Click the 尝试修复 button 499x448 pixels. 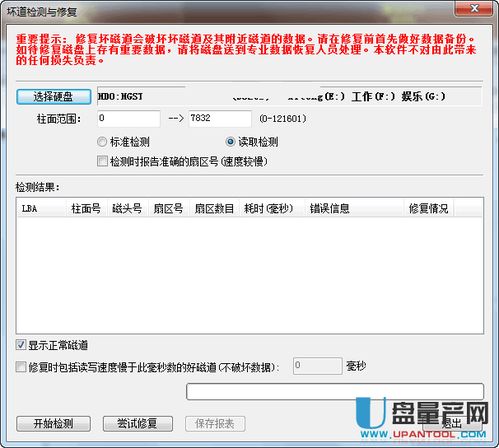point(138,424)
